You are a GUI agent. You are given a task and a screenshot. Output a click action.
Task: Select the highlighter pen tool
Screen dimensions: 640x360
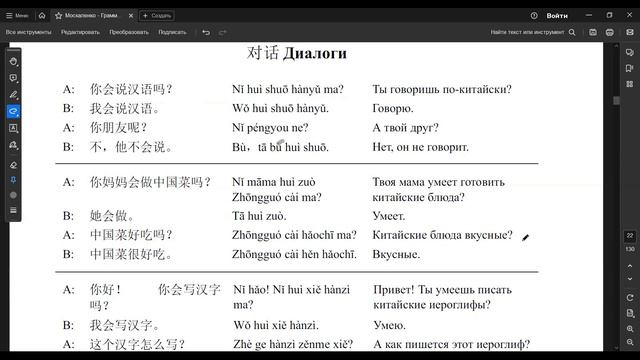tap(13, 95)
